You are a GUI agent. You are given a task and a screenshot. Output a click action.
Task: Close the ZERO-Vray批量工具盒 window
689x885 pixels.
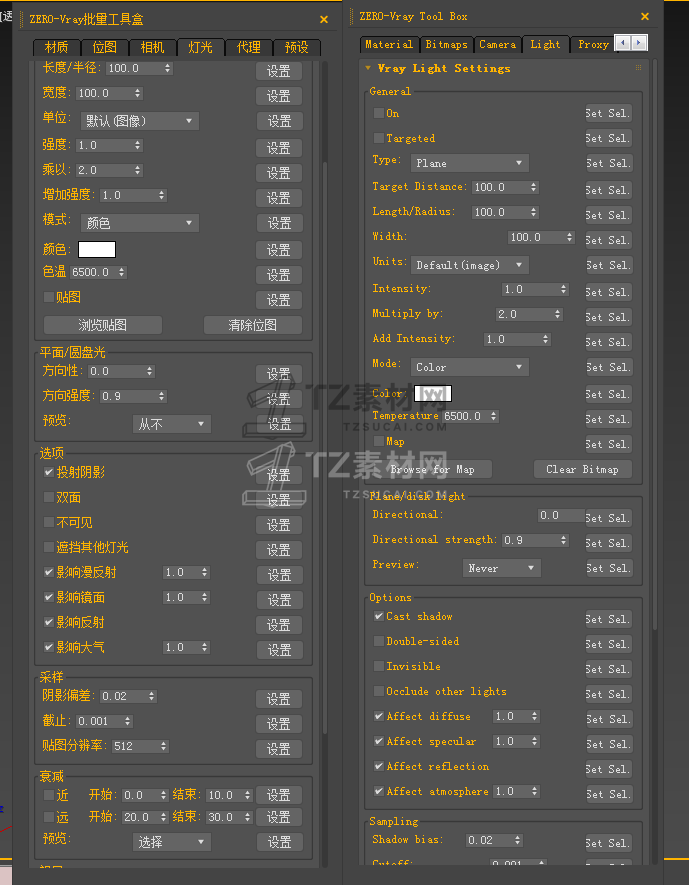tap(324, 19)
